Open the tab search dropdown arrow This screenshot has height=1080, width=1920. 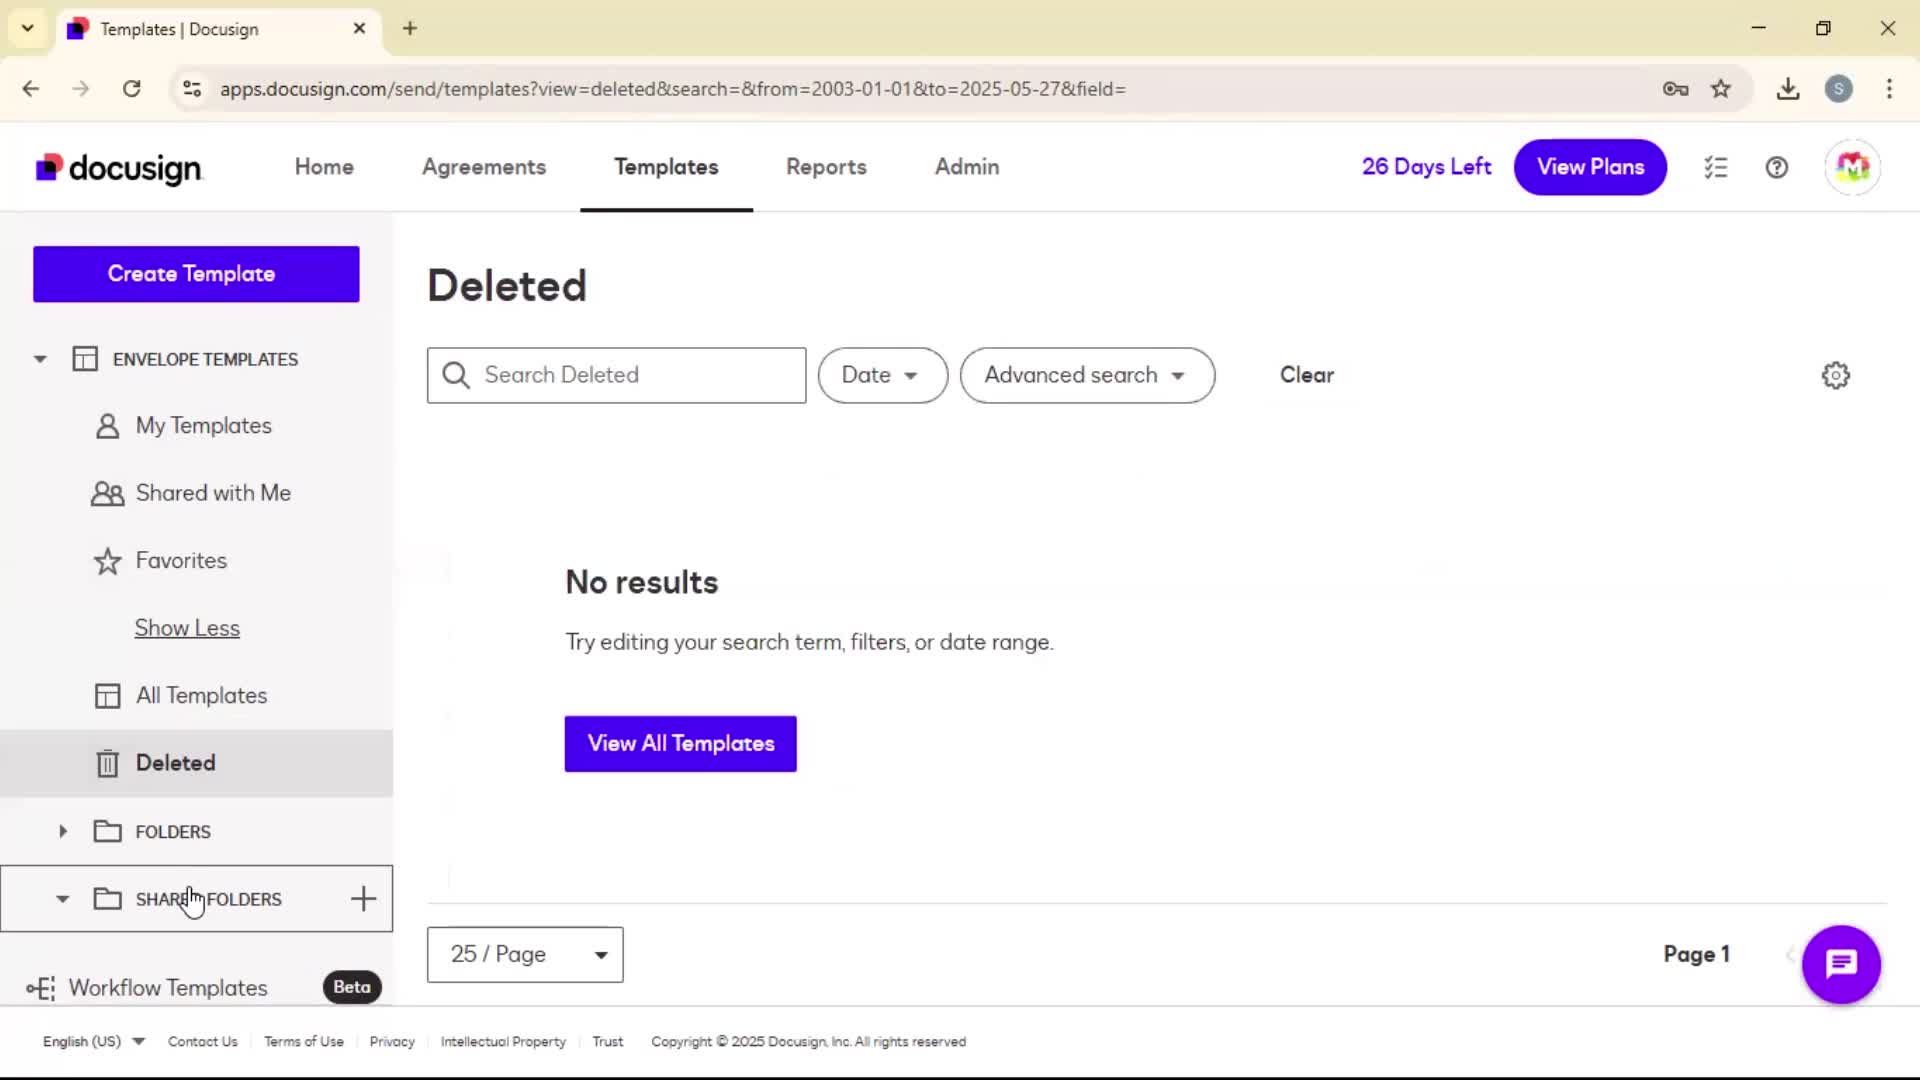(x=28, y=29)
